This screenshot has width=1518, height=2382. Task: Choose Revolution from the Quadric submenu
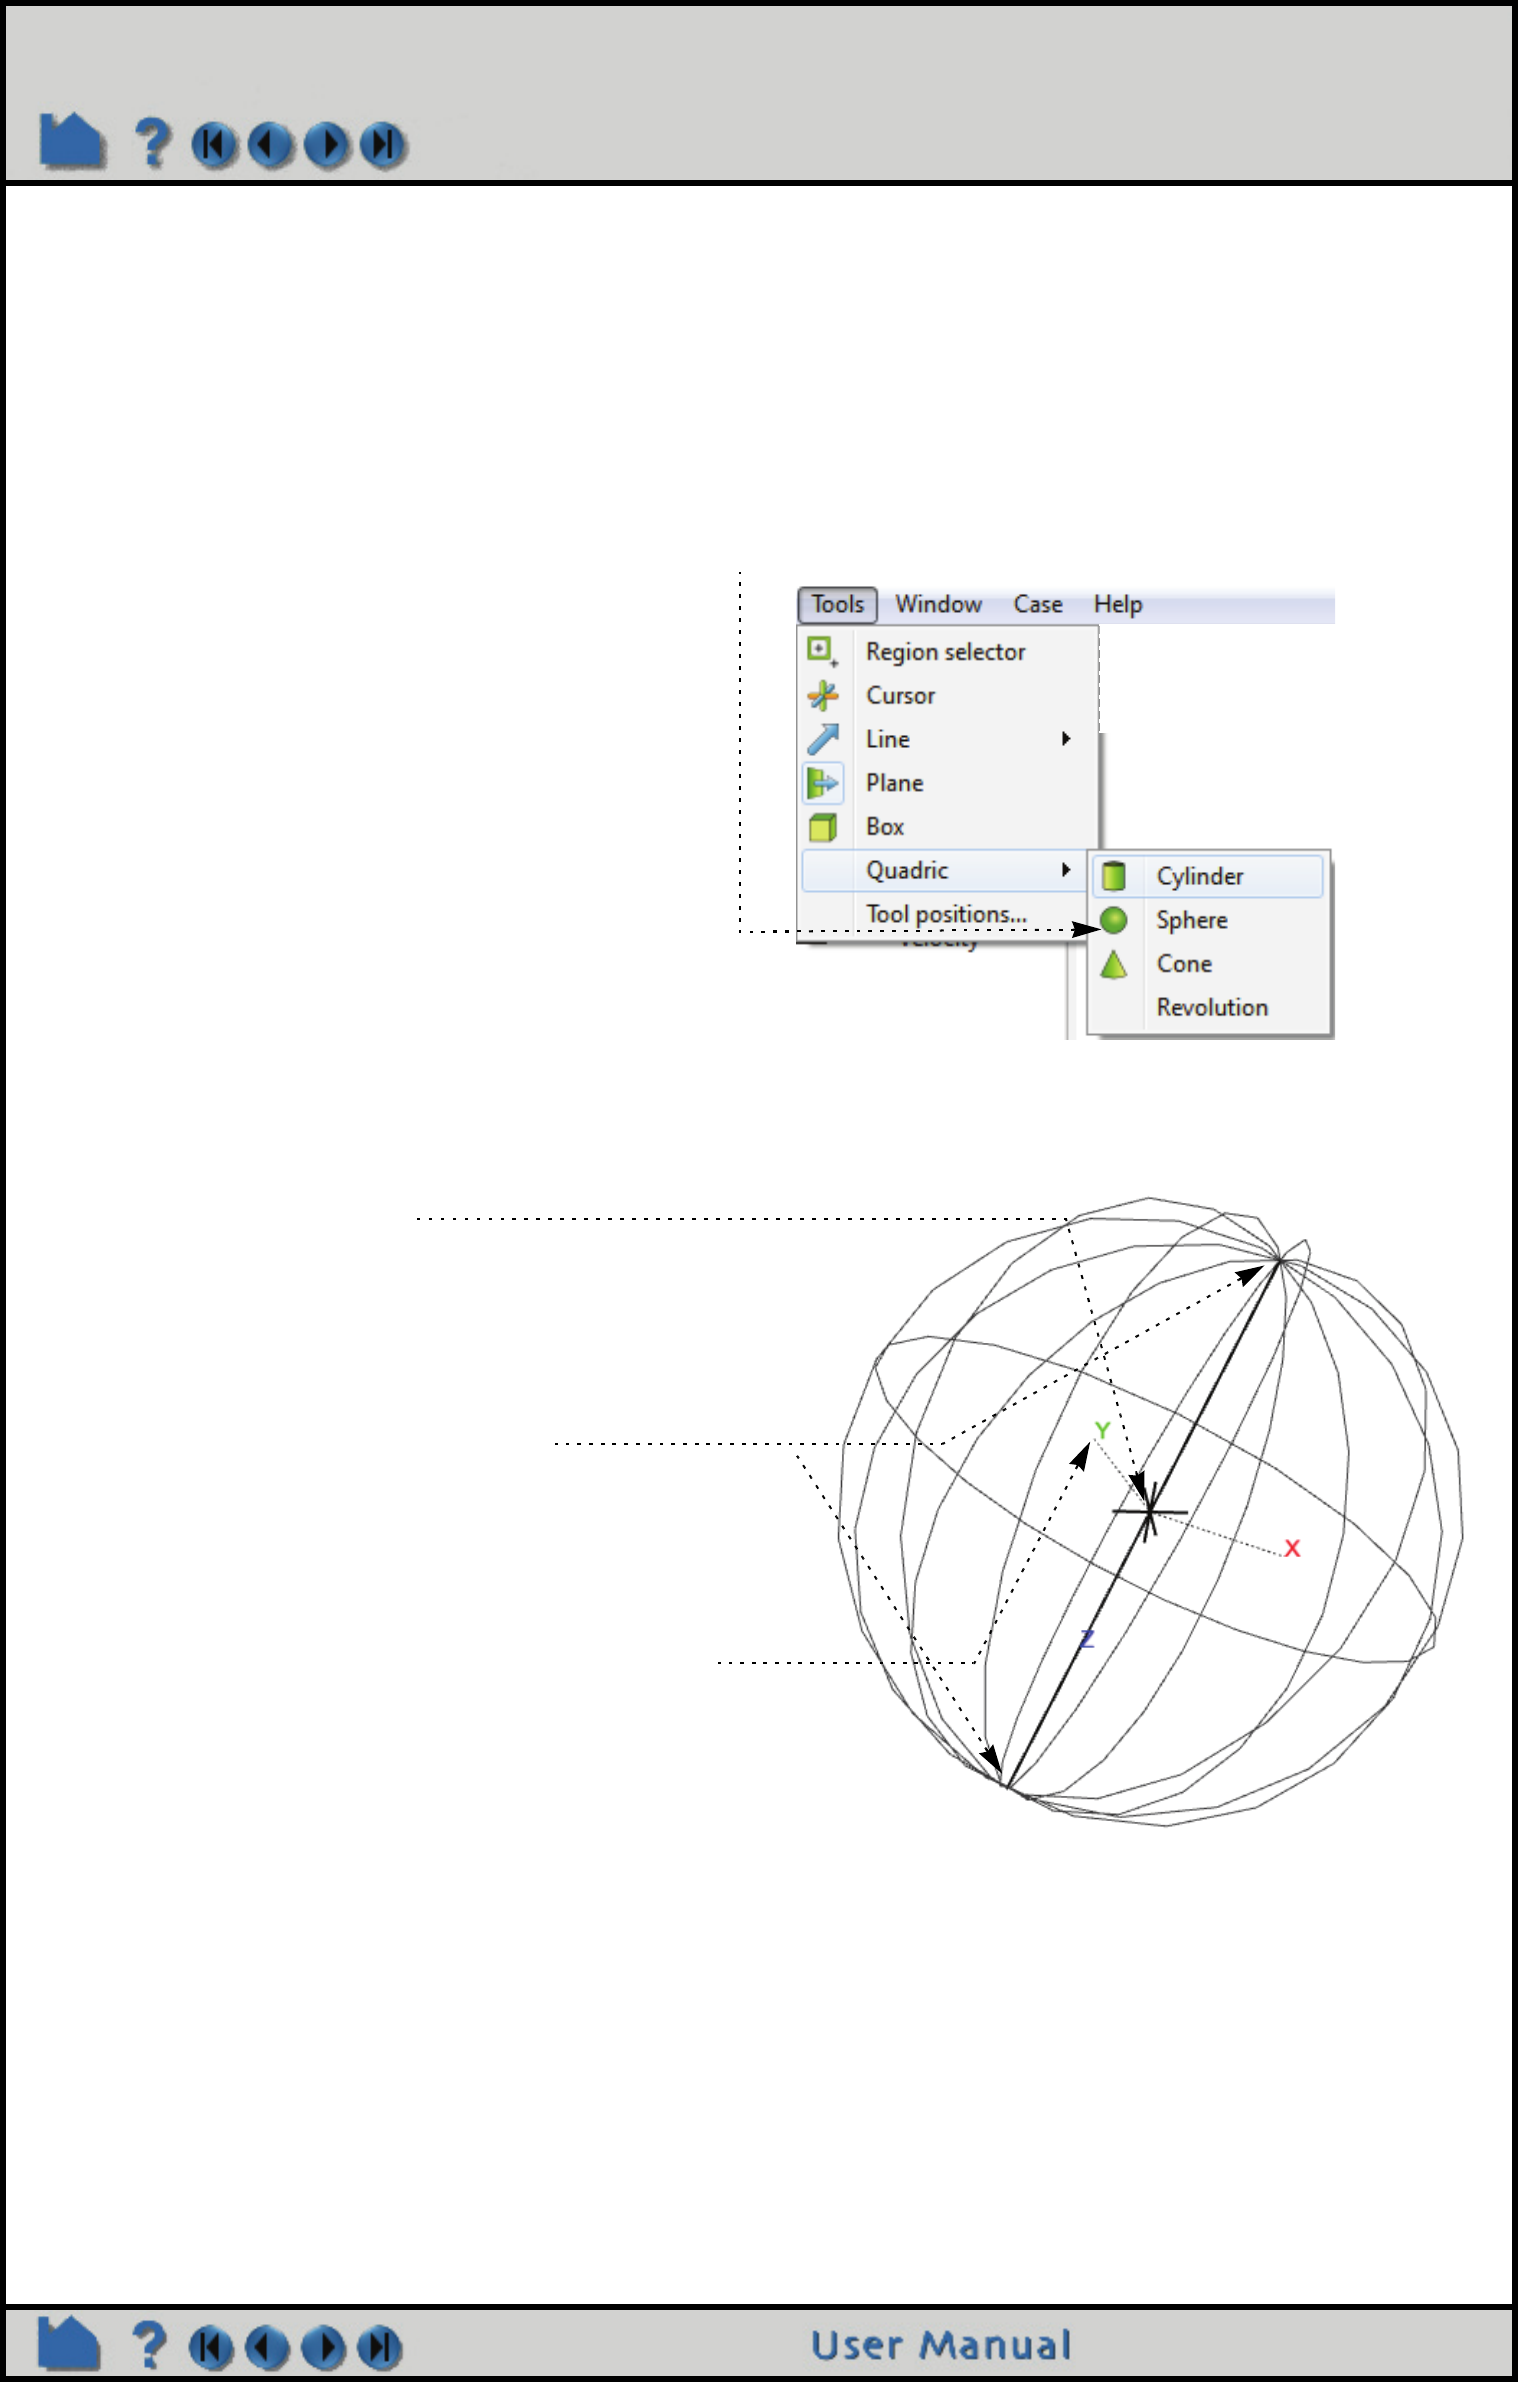(1212, 1007)
